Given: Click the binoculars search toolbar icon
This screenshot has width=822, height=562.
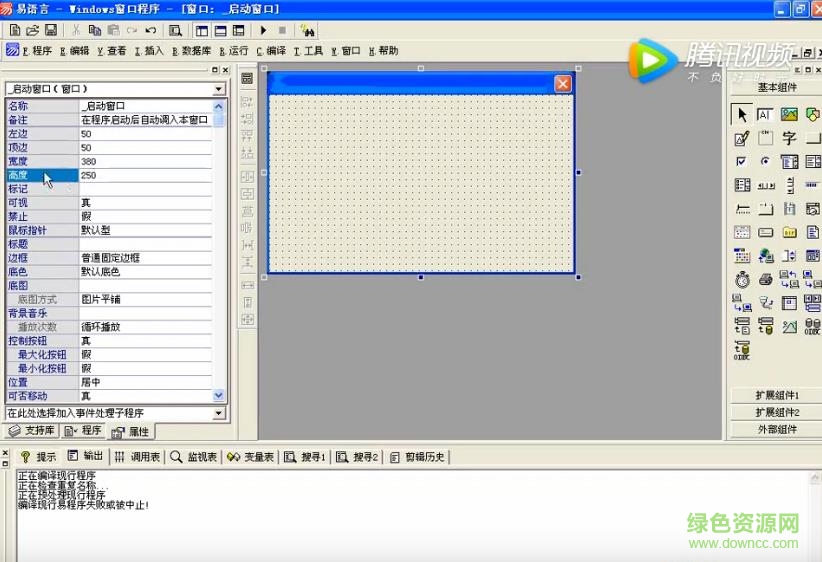Looking at the screenshot, I should [307, 30].
